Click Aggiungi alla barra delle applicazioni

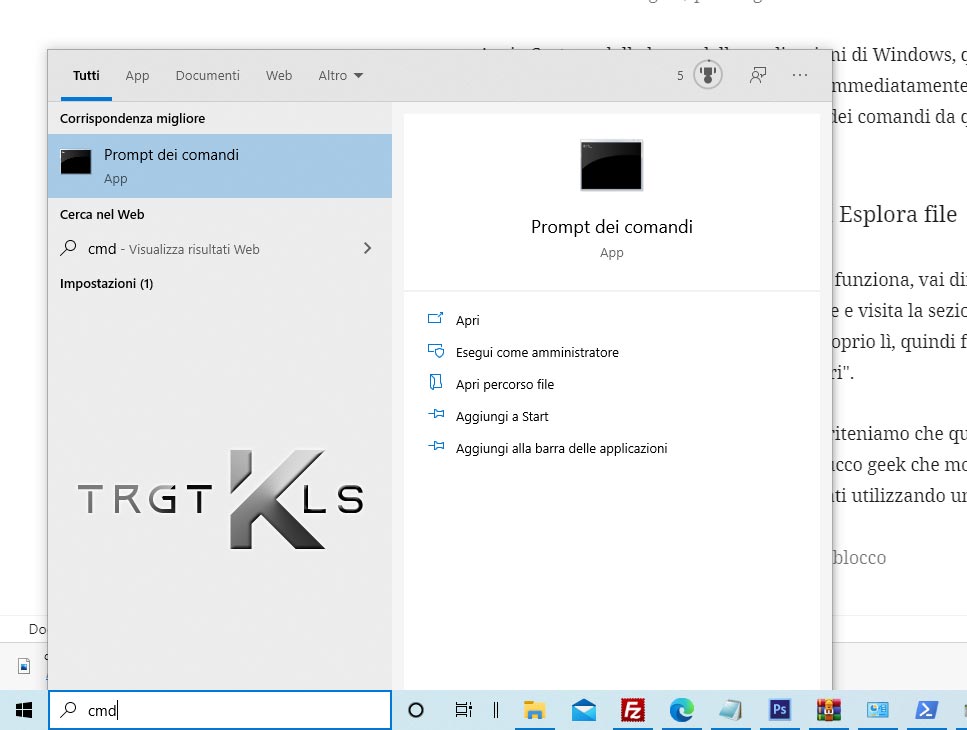click(x=560, y=448)
